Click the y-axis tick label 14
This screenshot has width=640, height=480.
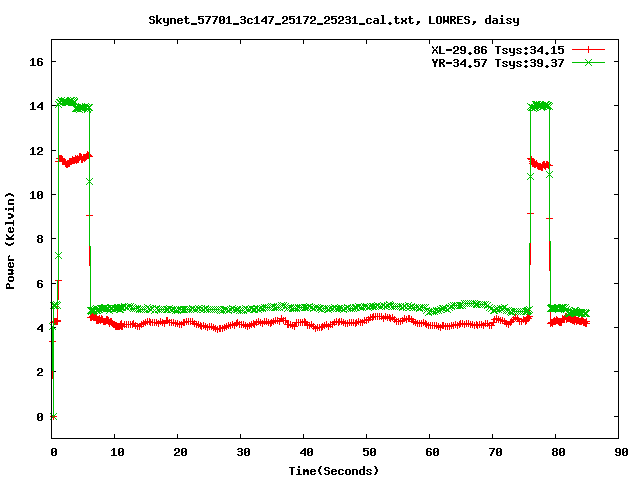coord(36,106)
